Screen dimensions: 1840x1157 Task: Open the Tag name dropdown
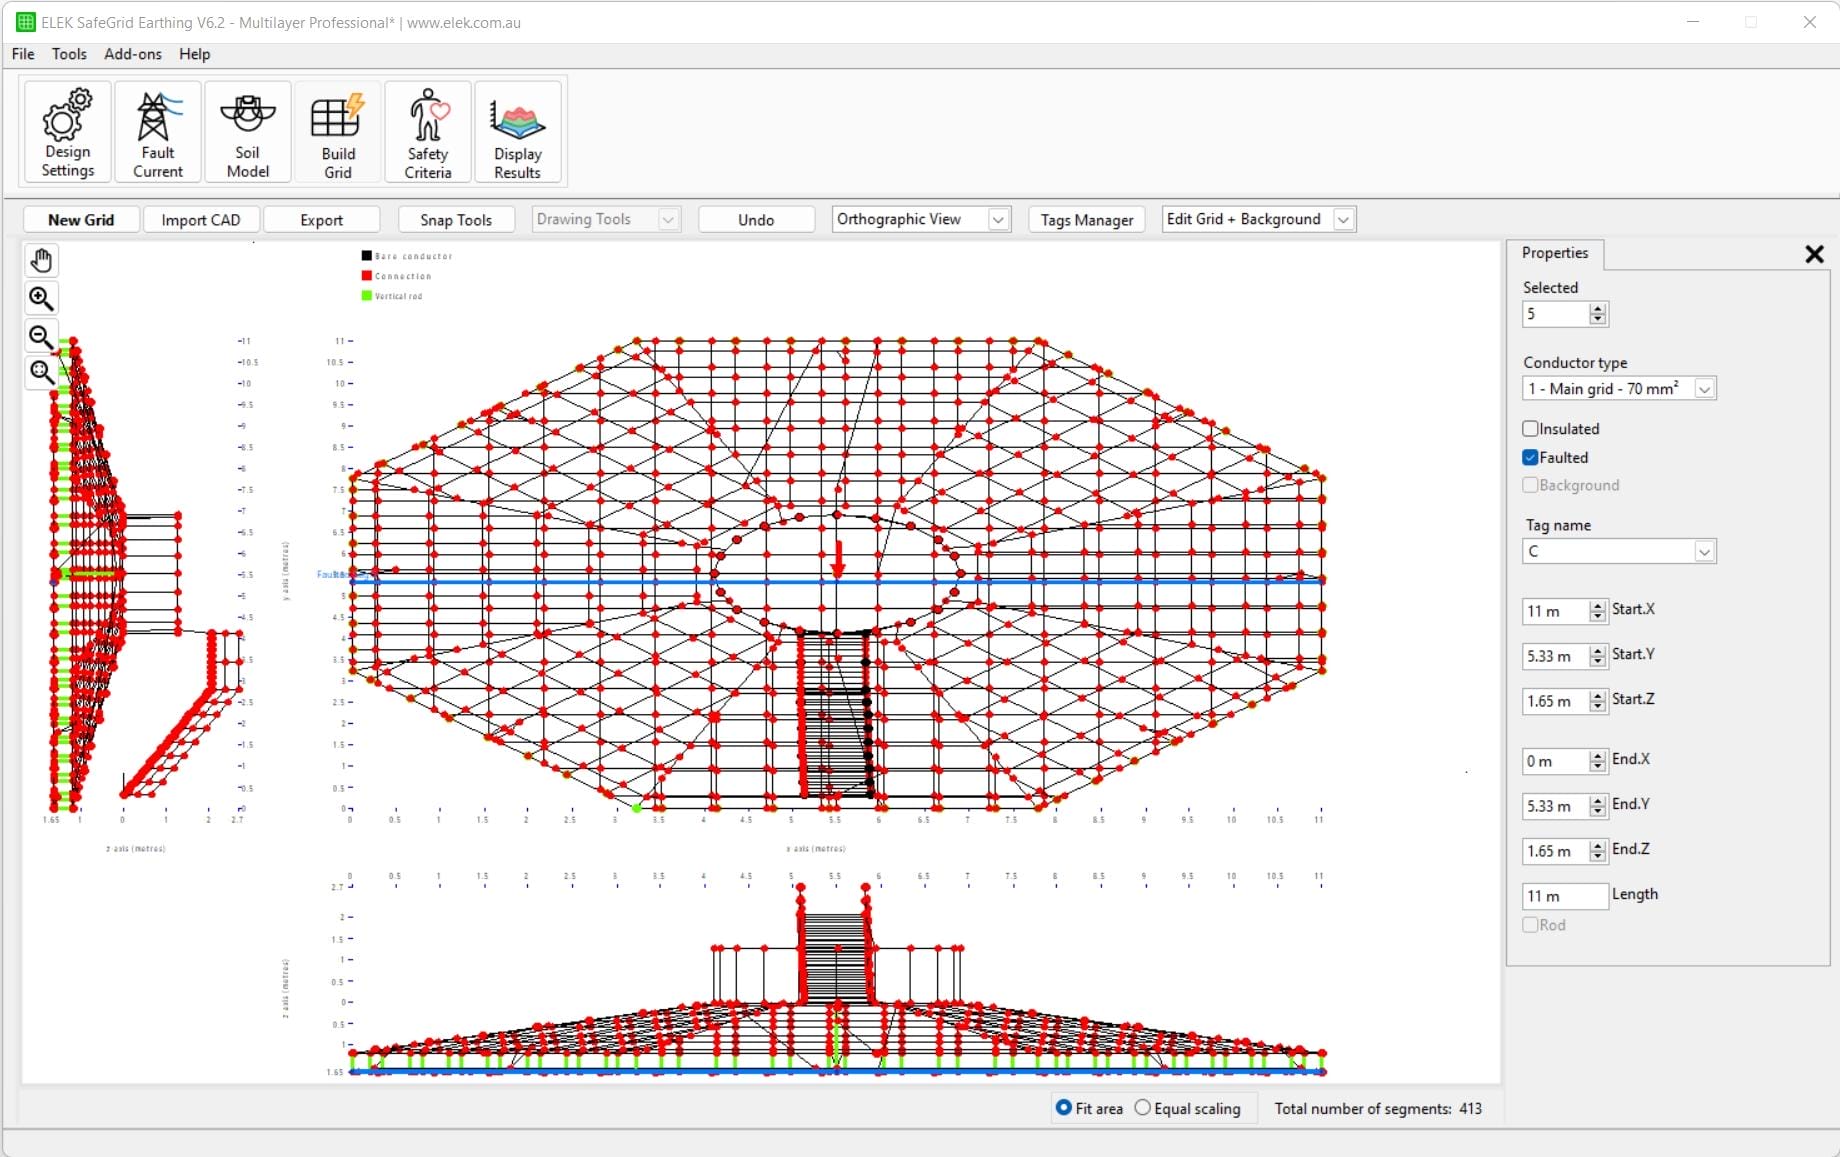[x=1705, y=551]
